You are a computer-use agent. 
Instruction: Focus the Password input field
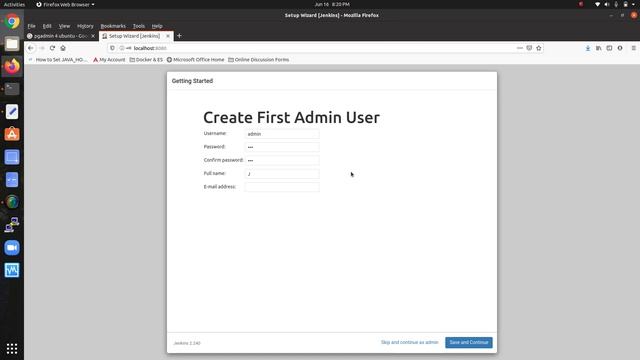pos(282,147)
